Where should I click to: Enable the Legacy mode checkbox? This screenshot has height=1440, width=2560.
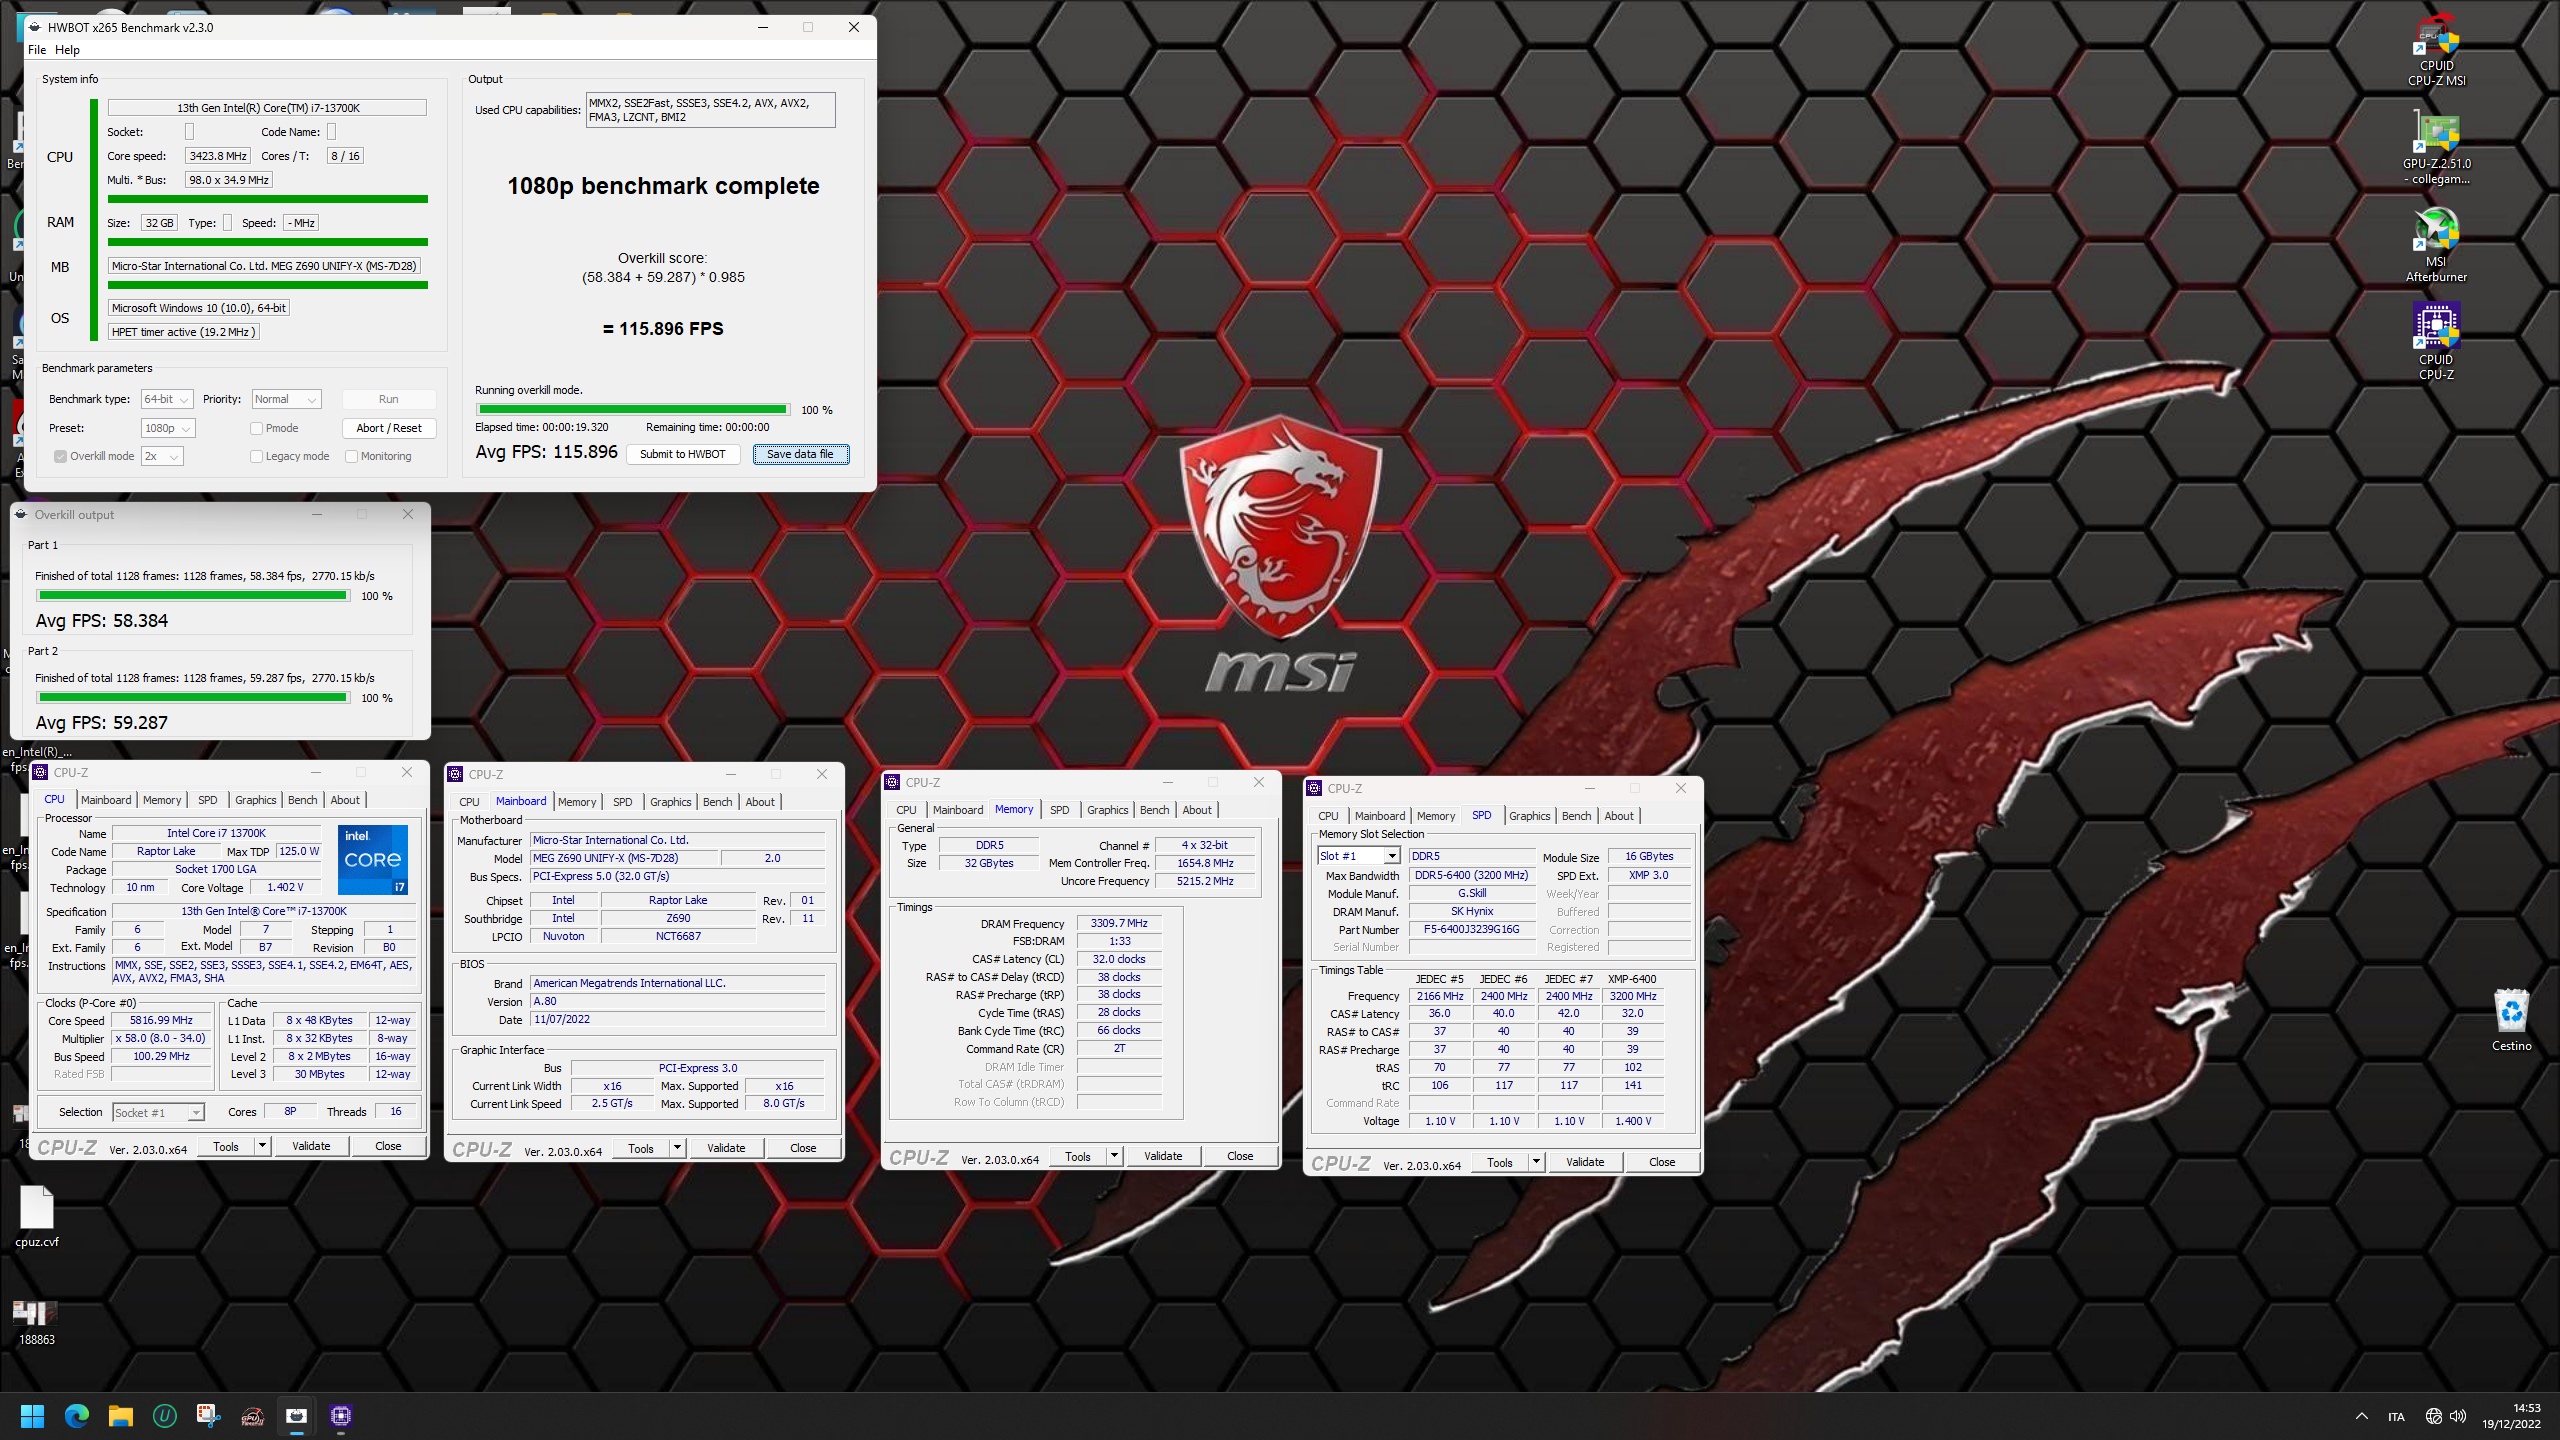[x=257, y=456]
